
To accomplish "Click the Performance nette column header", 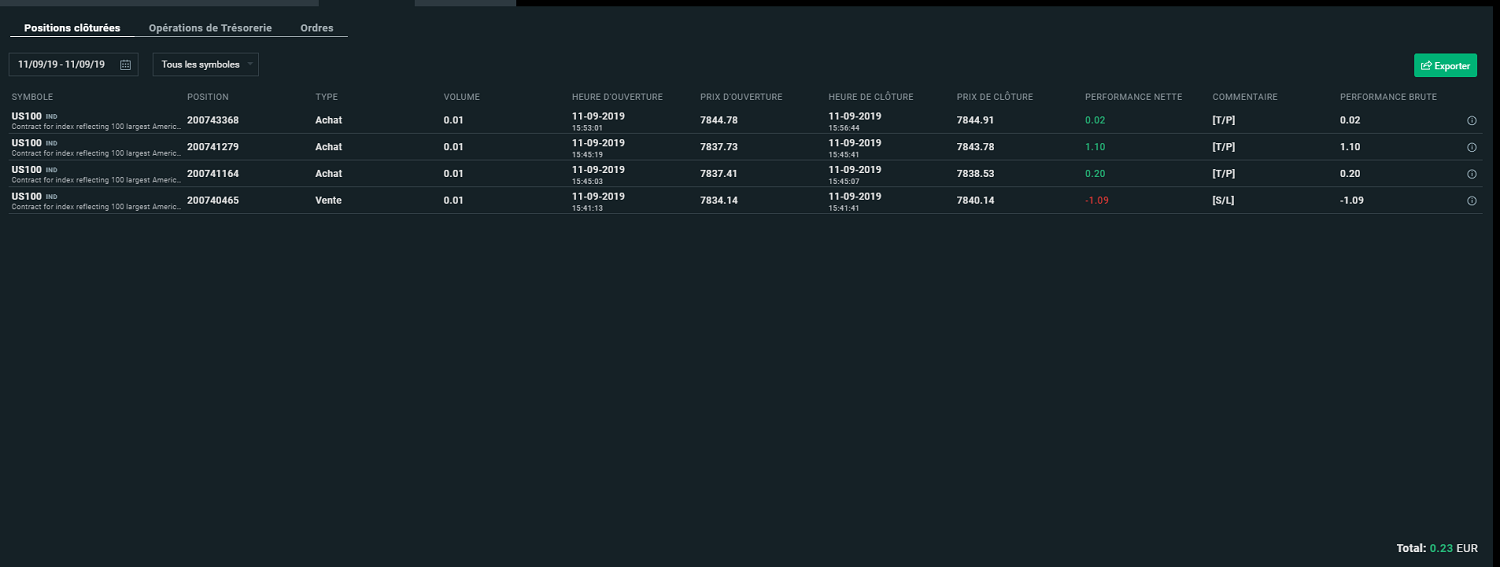I will 1133,97.
